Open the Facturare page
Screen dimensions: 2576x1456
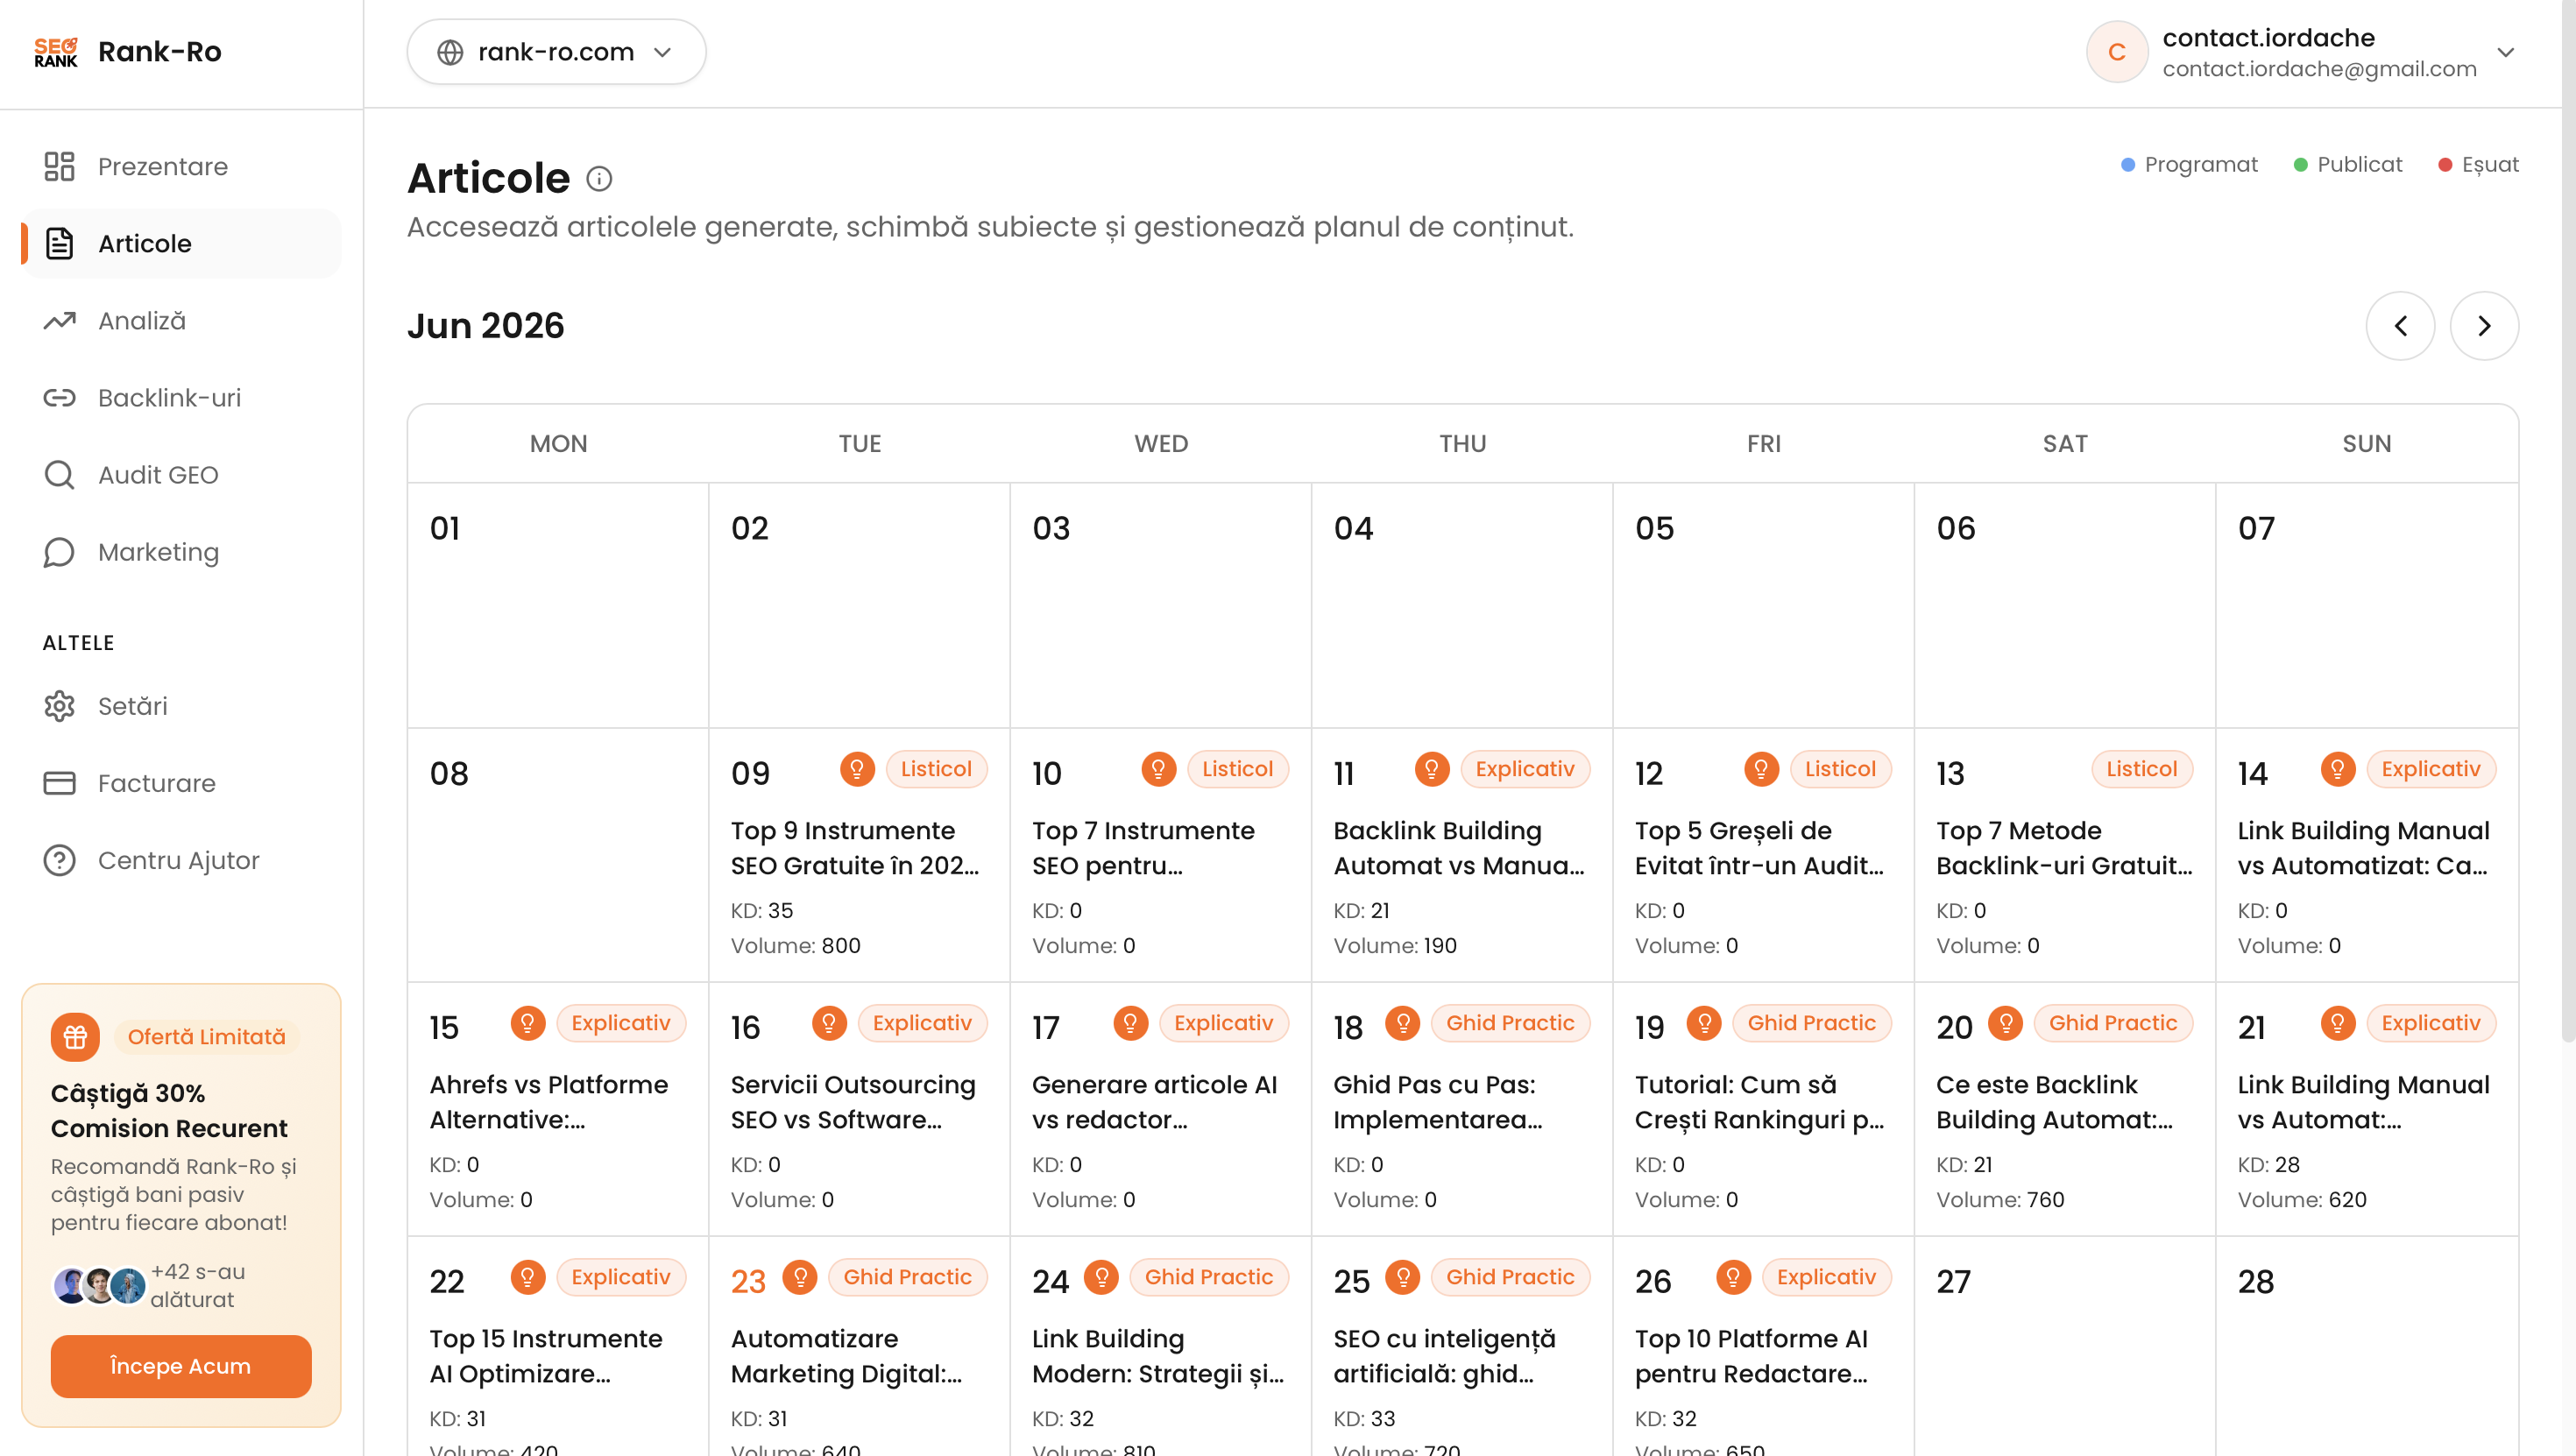pos(181,783)
